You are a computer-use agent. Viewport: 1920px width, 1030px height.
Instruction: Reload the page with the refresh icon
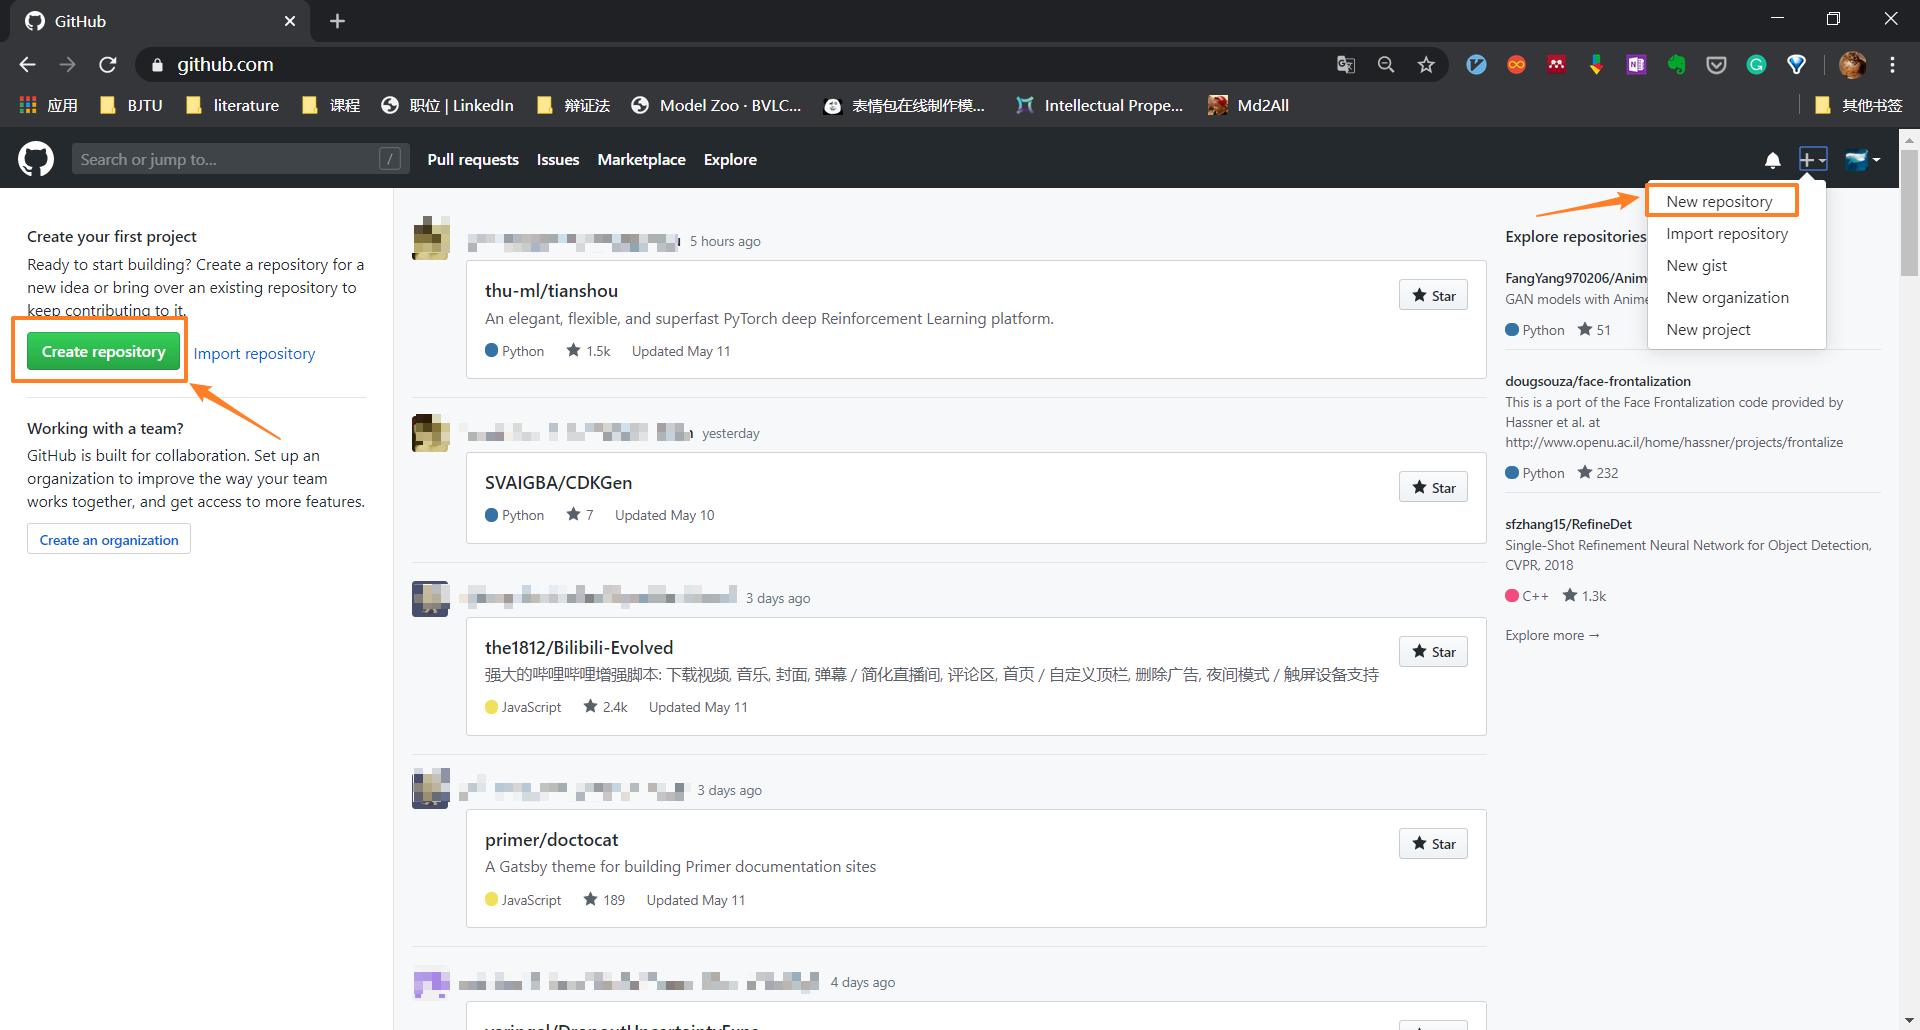pos(108,65)
